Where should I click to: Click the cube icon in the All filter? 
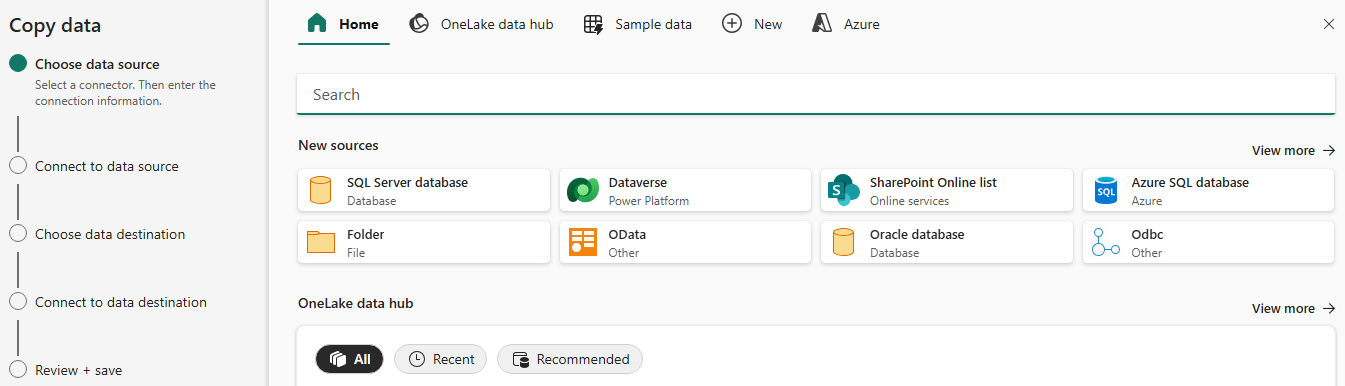tap(337, 359)
